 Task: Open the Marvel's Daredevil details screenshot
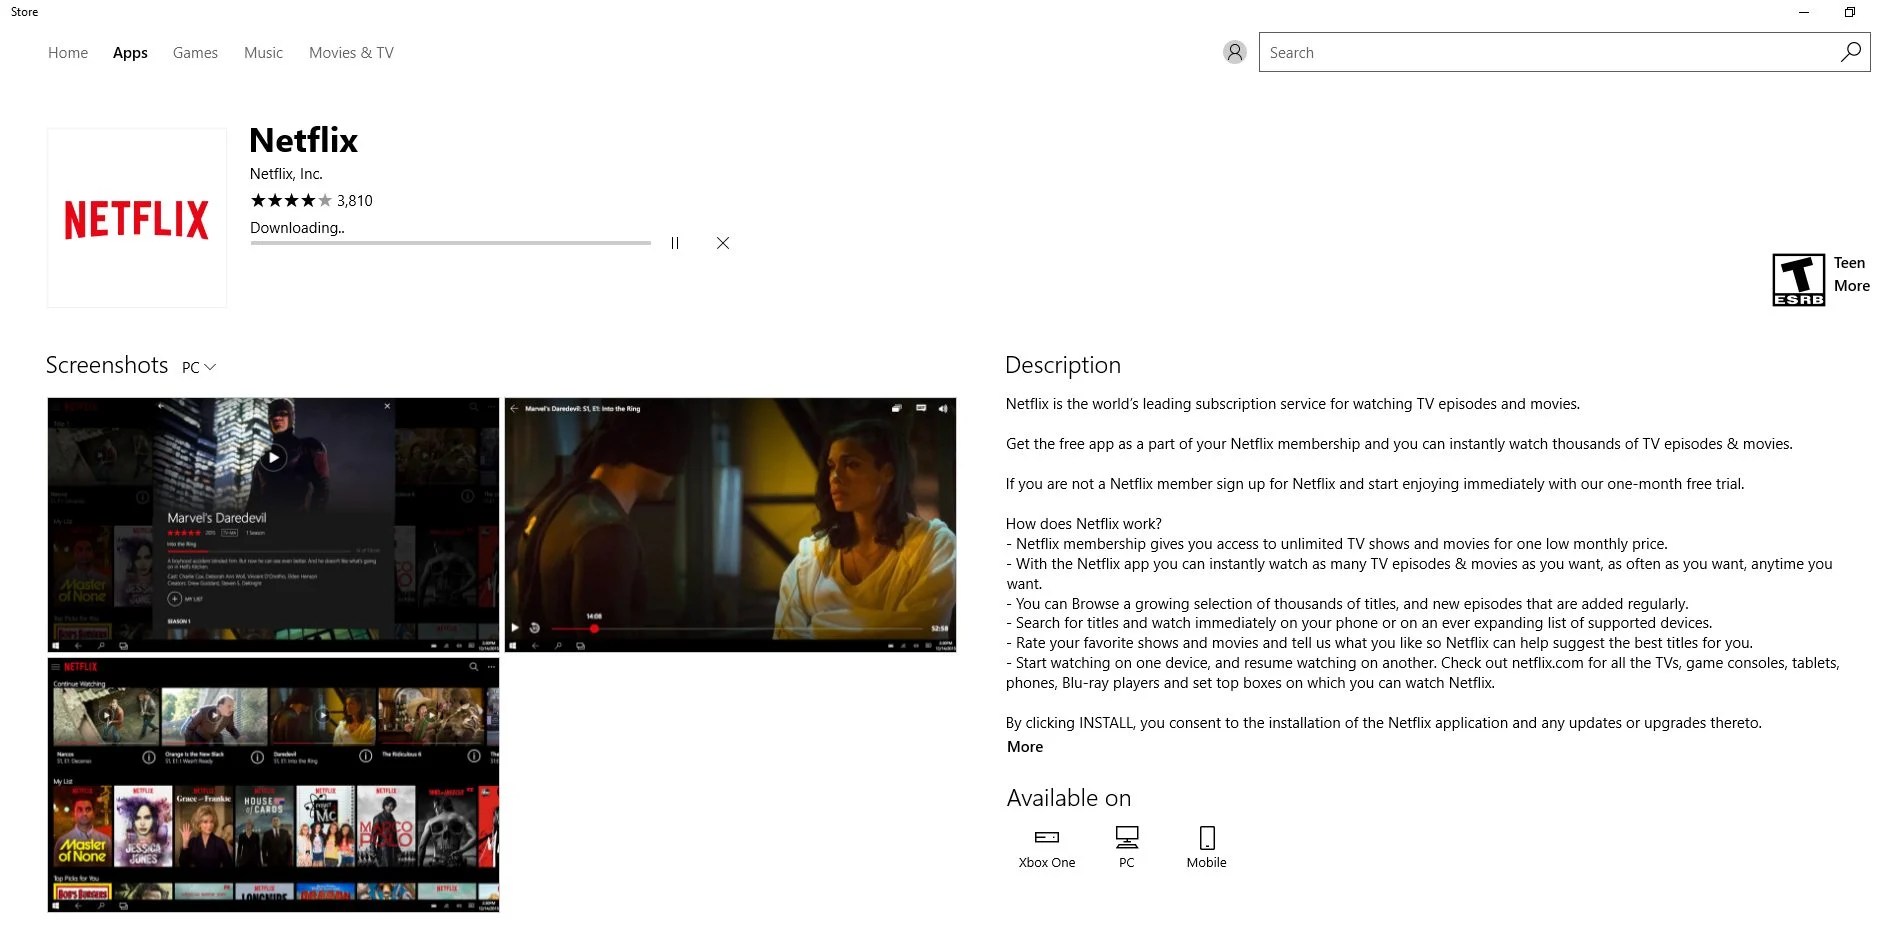[273, 525]
